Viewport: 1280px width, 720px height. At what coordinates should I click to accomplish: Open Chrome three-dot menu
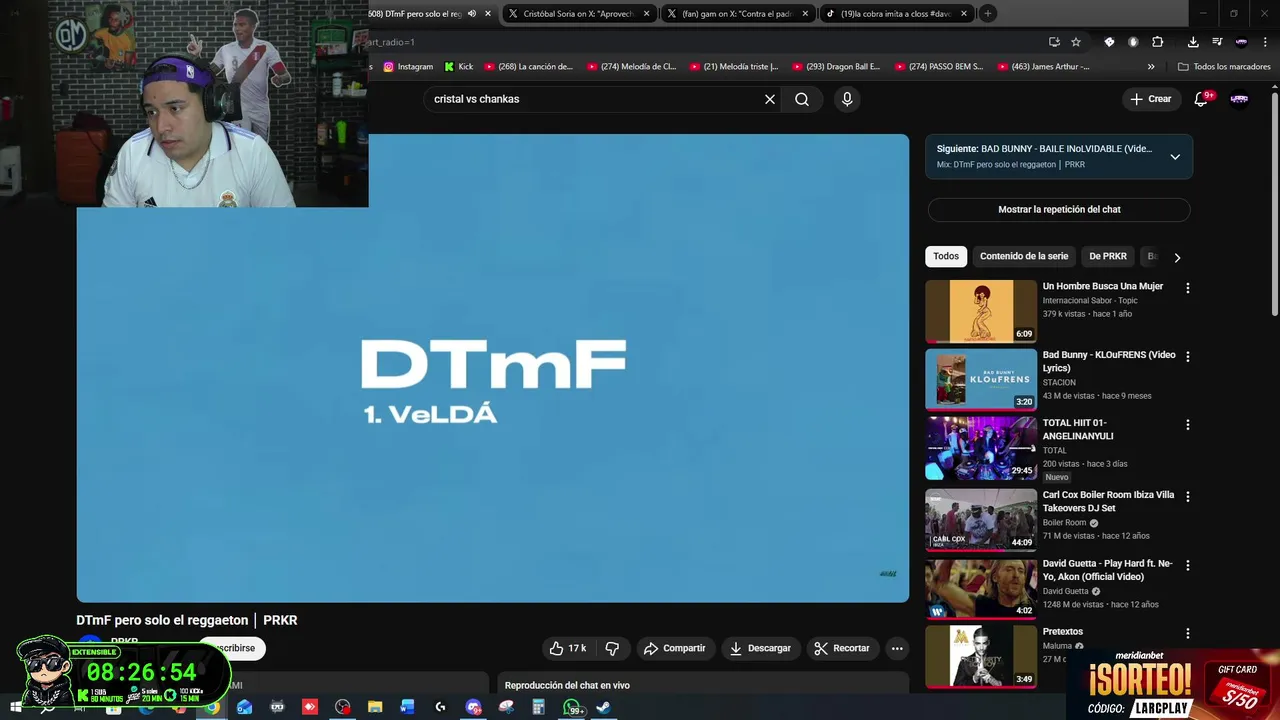1264,42
